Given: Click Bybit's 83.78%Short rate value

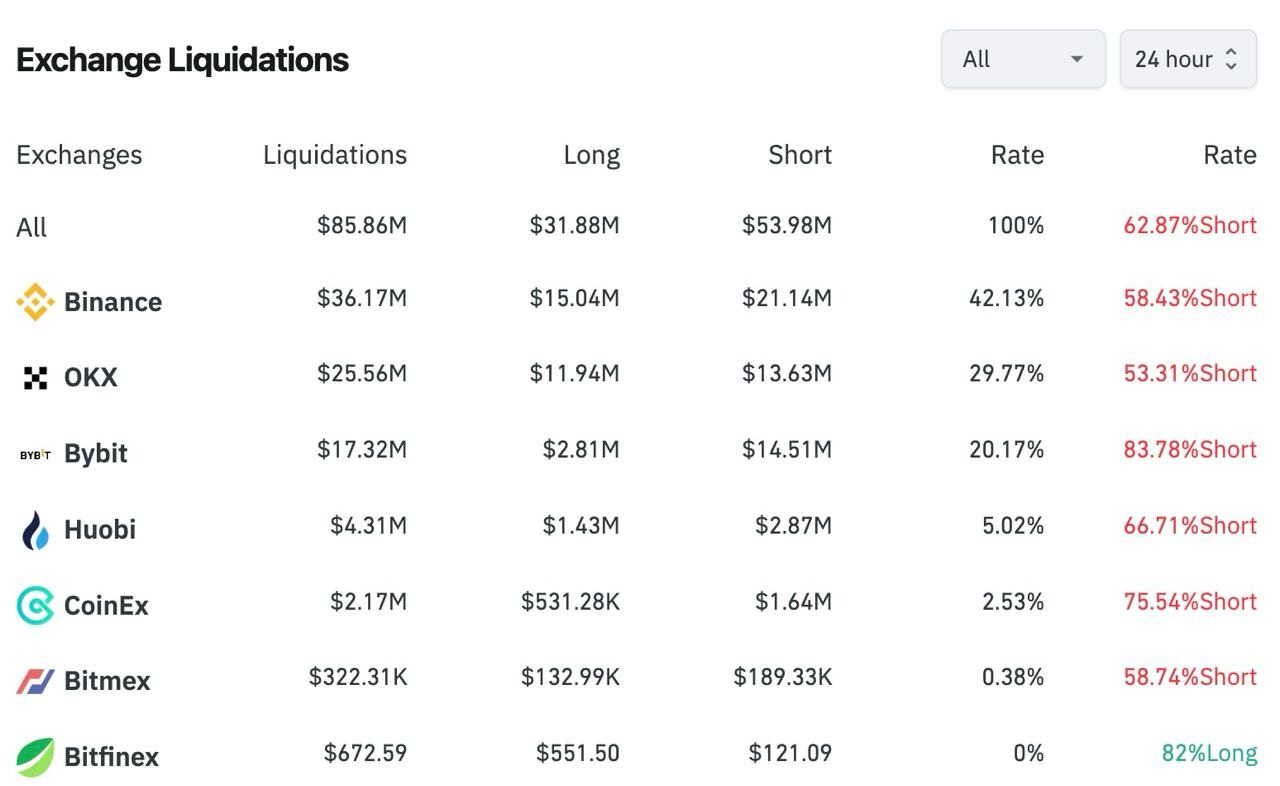Looking at the screenshot, I should 1189,450.
